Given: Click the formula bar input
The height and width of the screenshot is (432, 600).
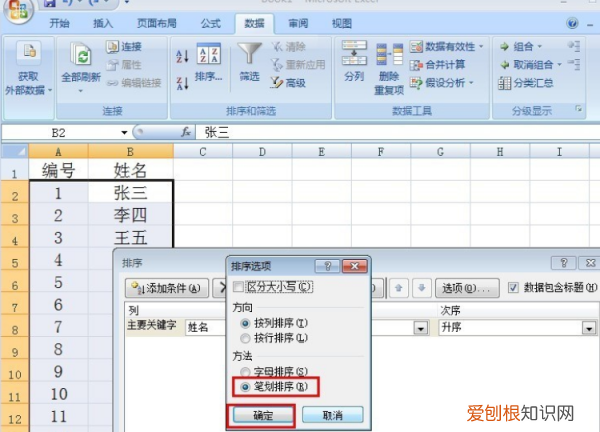Looking at the screenshot, I should 398,132.
